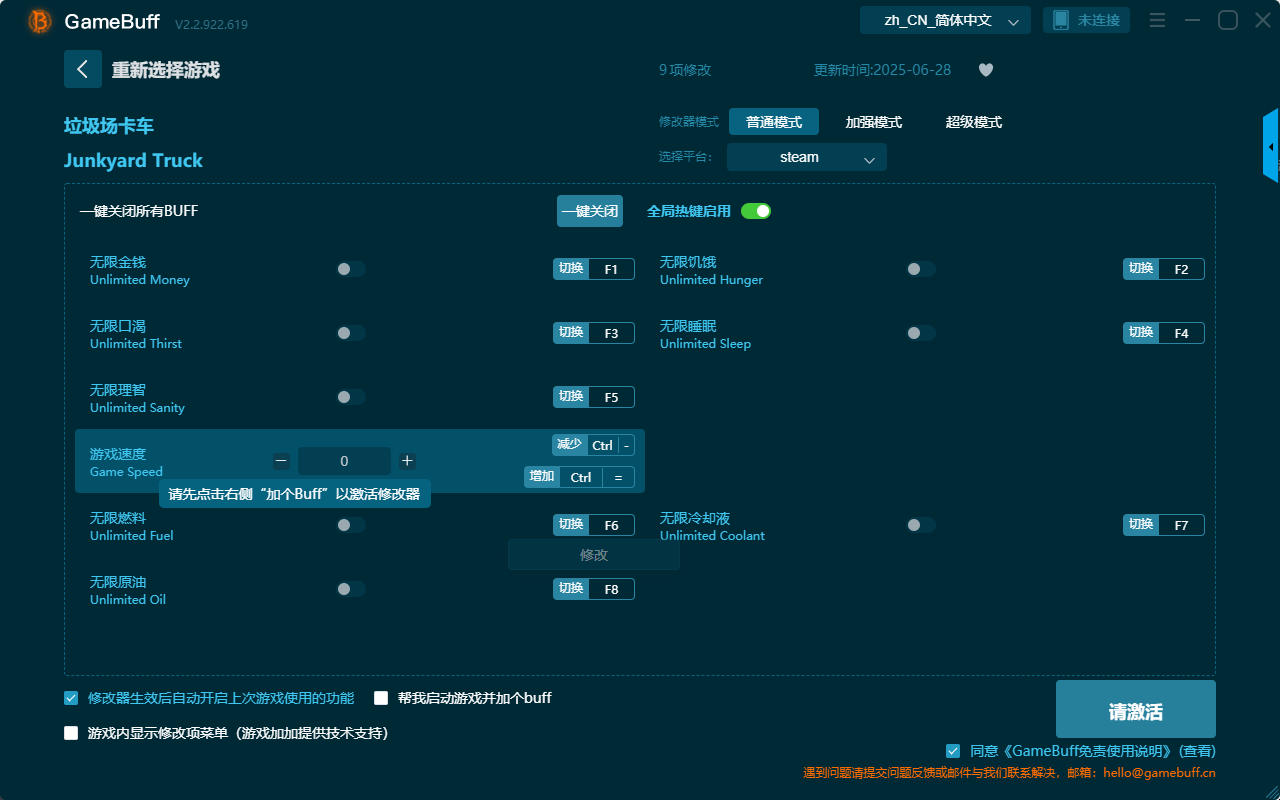Expand the blue side panel on right edge
The width and height of the screenshot is (1280, 800).
1271,145
